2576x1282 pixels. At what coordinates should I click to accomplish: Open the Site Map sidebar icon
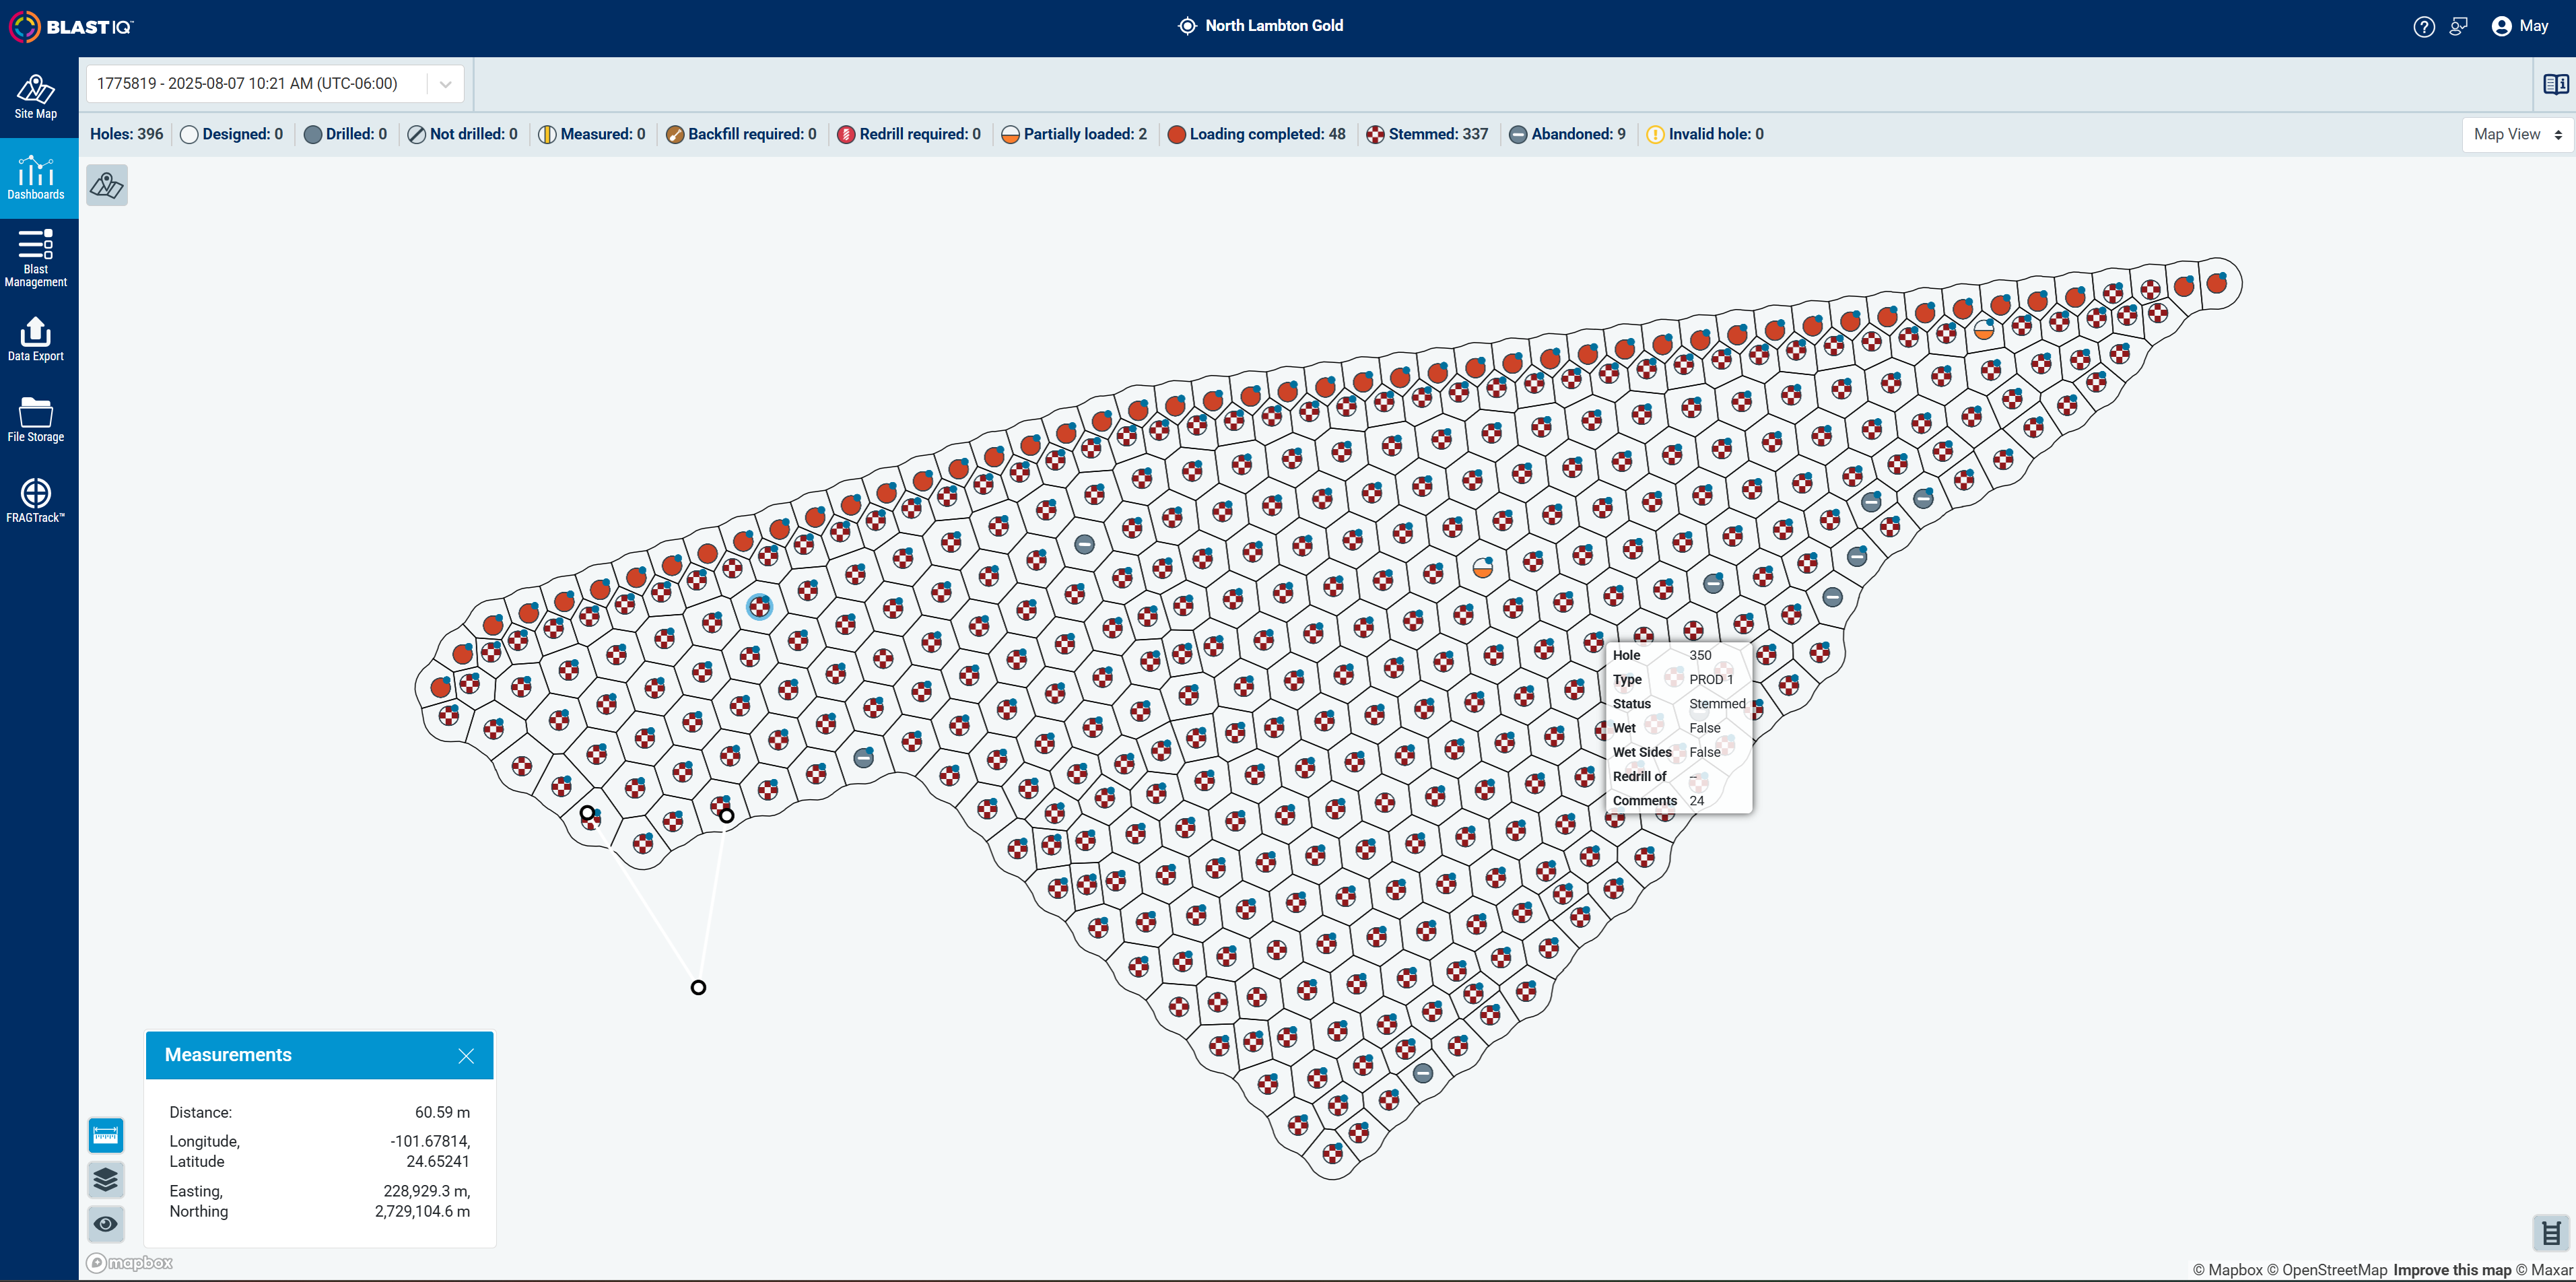pos(36,97)
